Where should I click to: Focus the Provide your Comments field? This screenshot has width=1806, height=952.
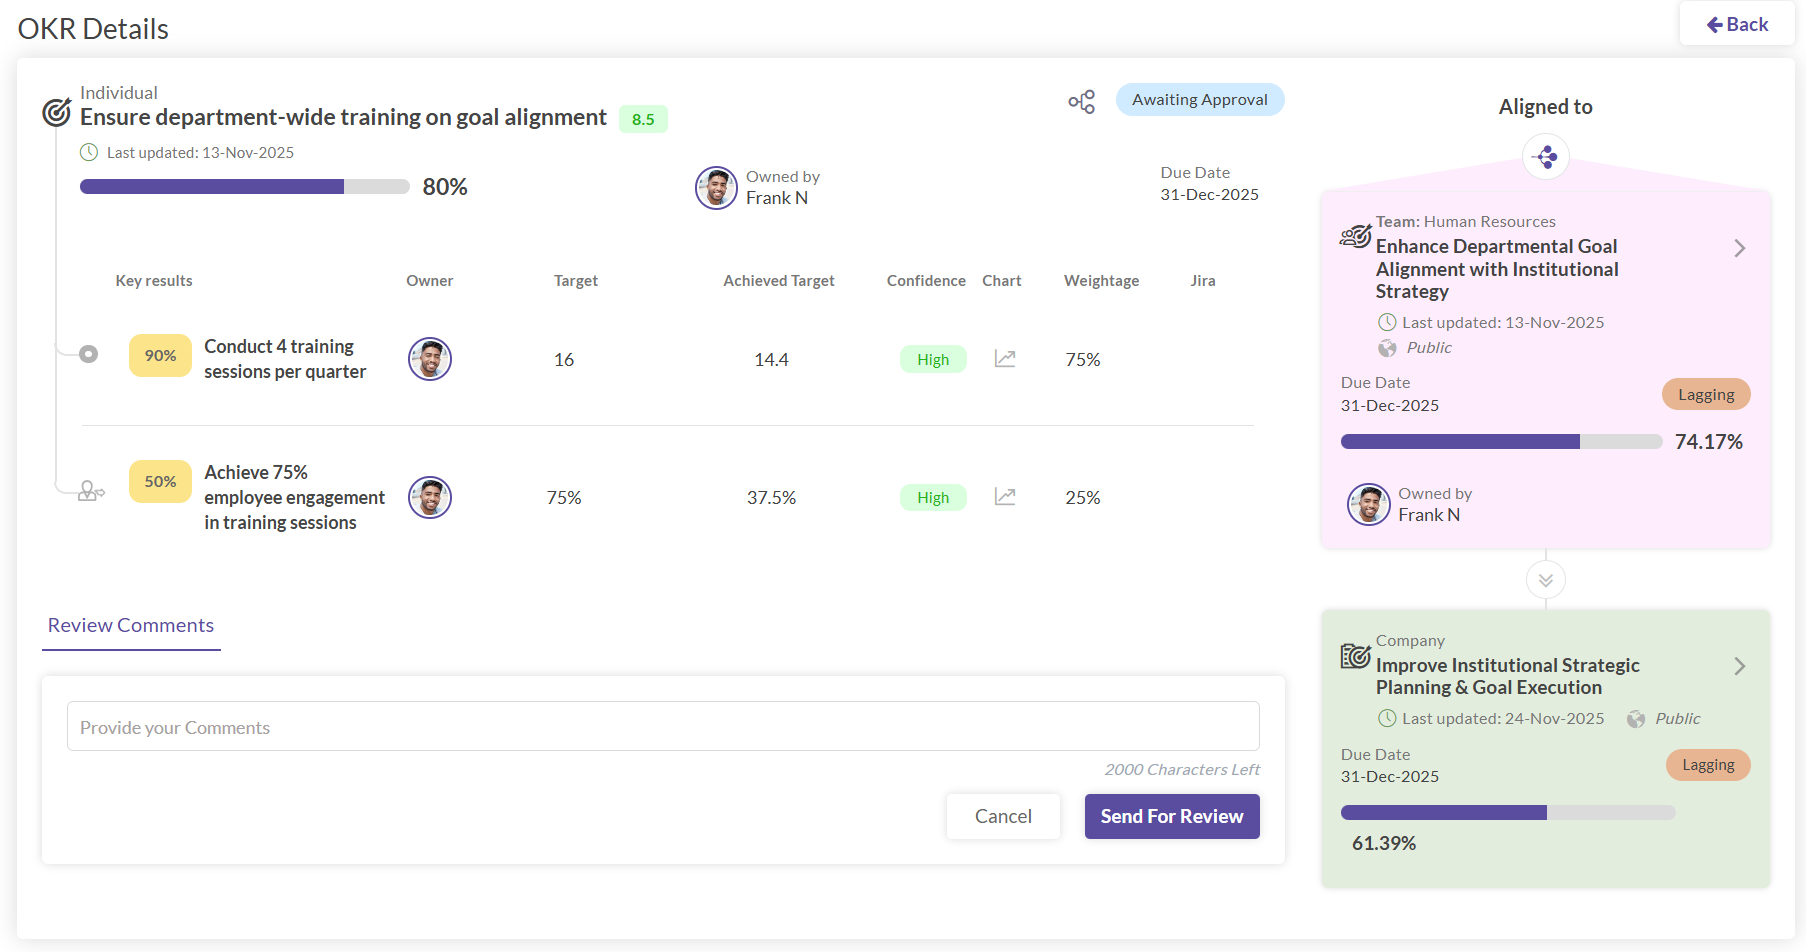tap(662, 727)
